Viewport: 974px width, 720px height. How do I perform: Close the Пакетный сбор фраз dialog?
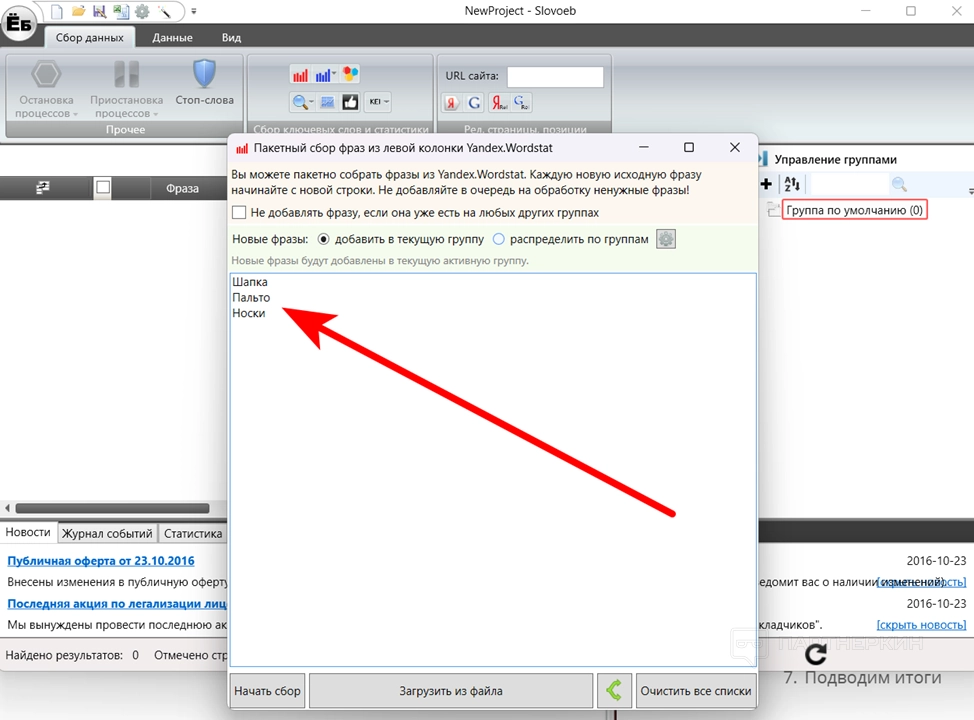click(x=735, y=147)
